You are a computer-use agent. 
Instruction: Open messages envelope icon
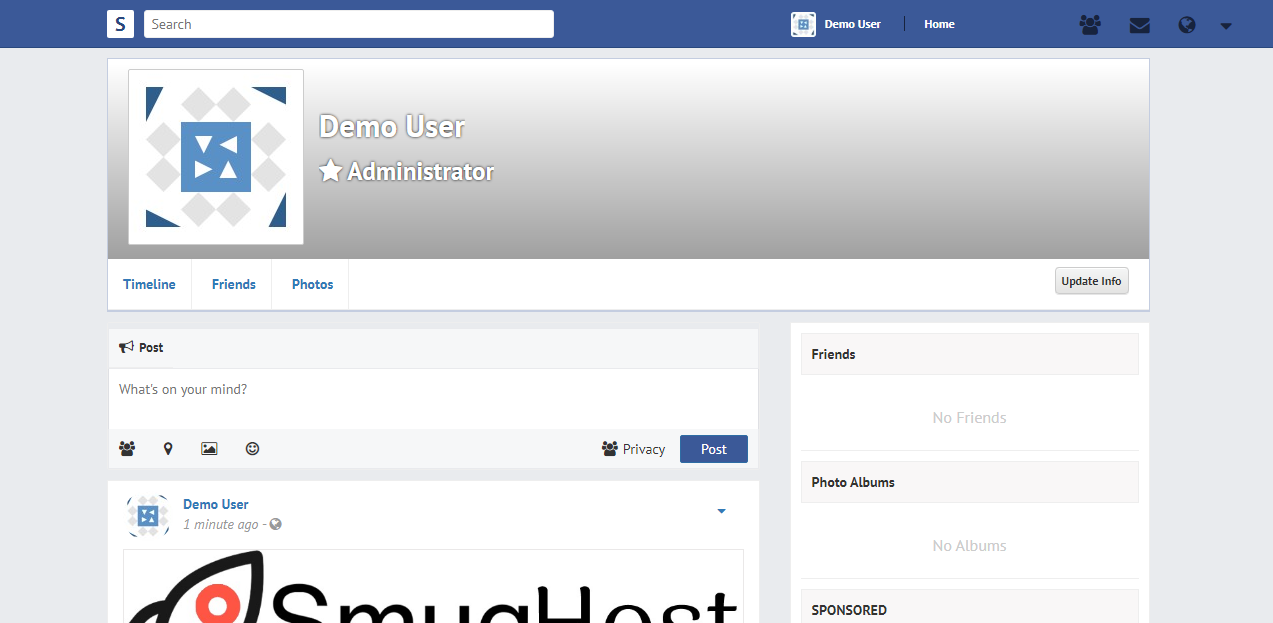pyautogui.click(x=1140, y=25)
